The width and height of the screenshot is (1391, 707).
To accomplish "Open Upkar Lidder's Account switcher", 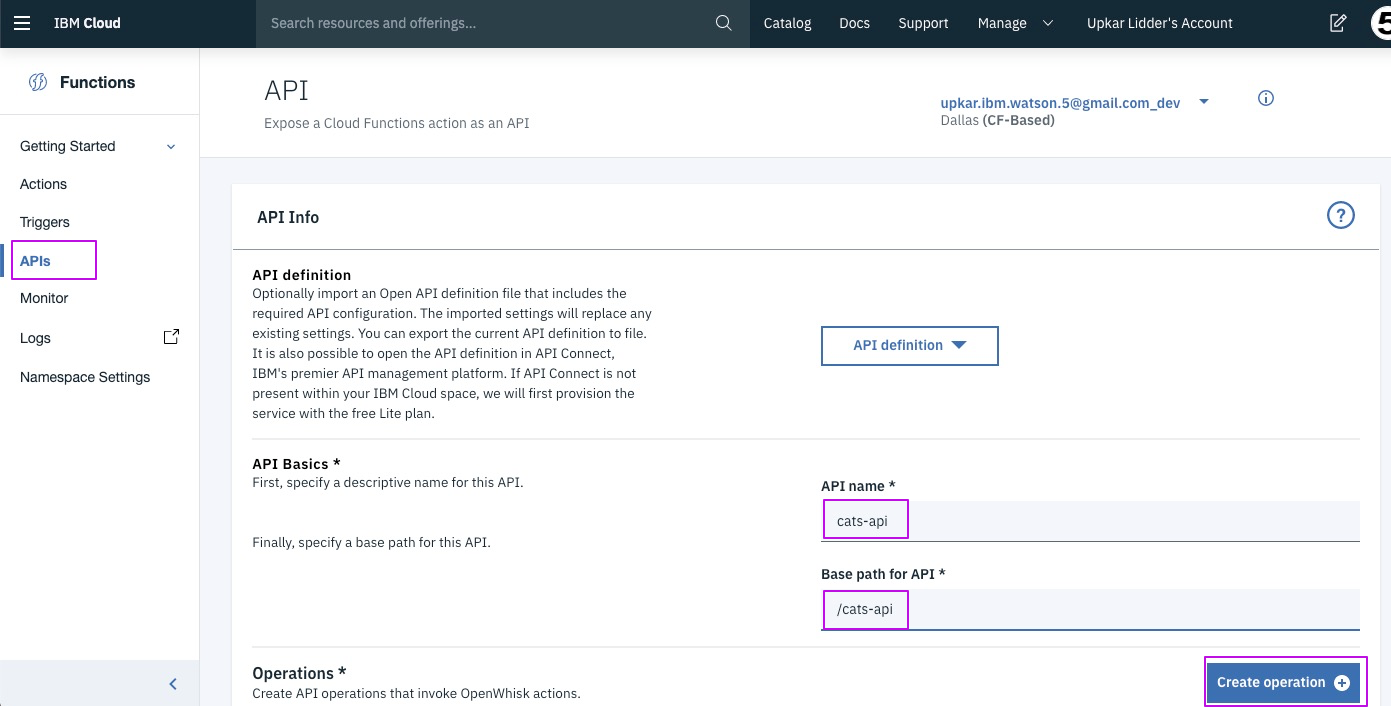I will click(1160, 23).
